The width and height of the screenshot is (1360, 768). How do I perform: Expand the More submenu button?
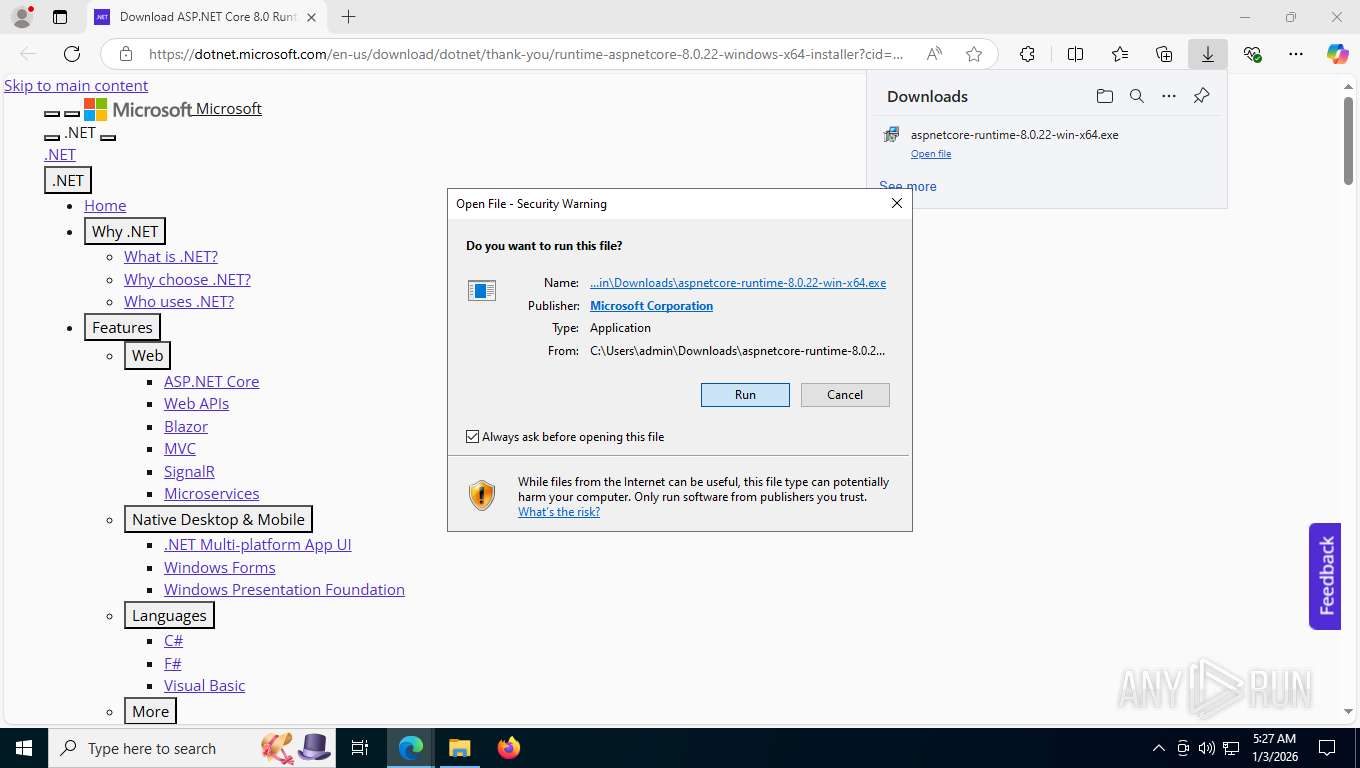(150, 711)
